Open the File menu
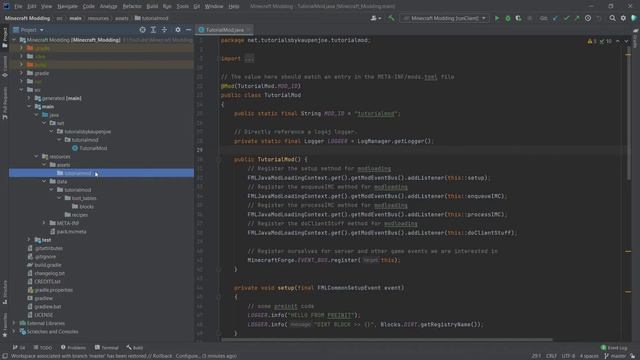The image size is (640, 360). (x=18, y=7)
